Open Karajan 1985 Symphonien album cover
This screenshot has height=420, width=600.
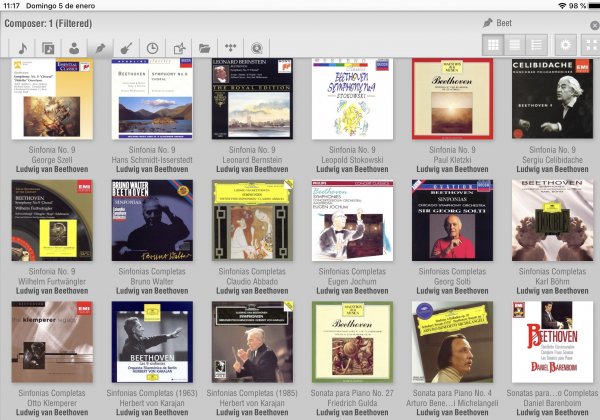click(252, 342)
